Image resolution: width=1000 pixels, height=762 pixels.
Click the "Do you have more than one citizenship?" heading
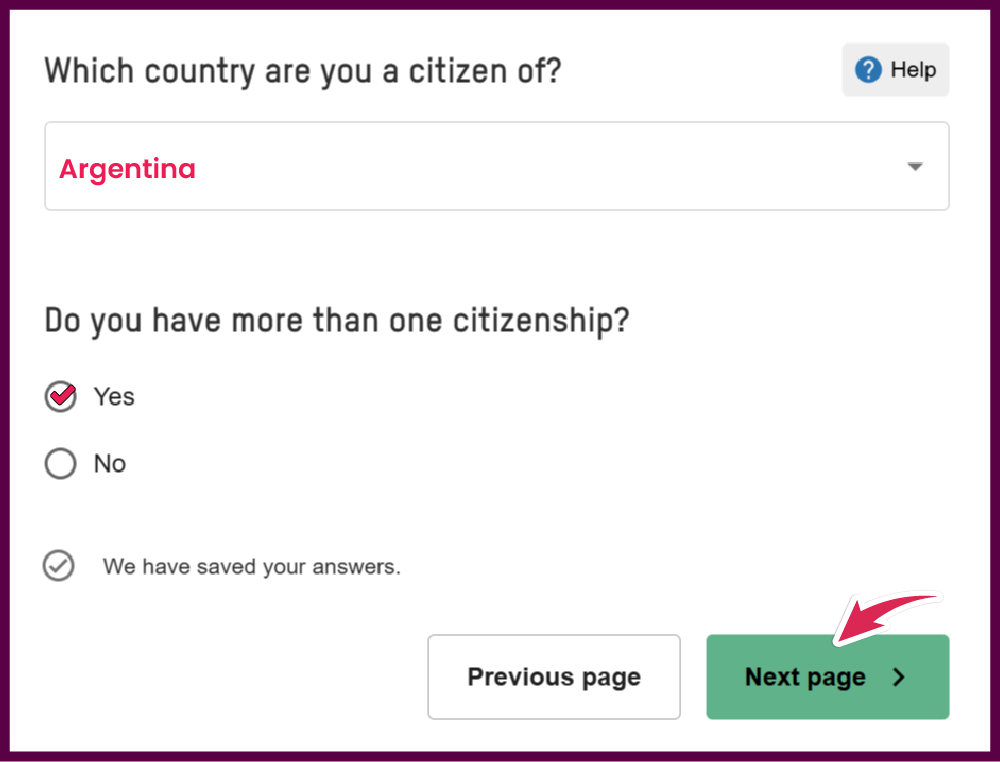337,320
